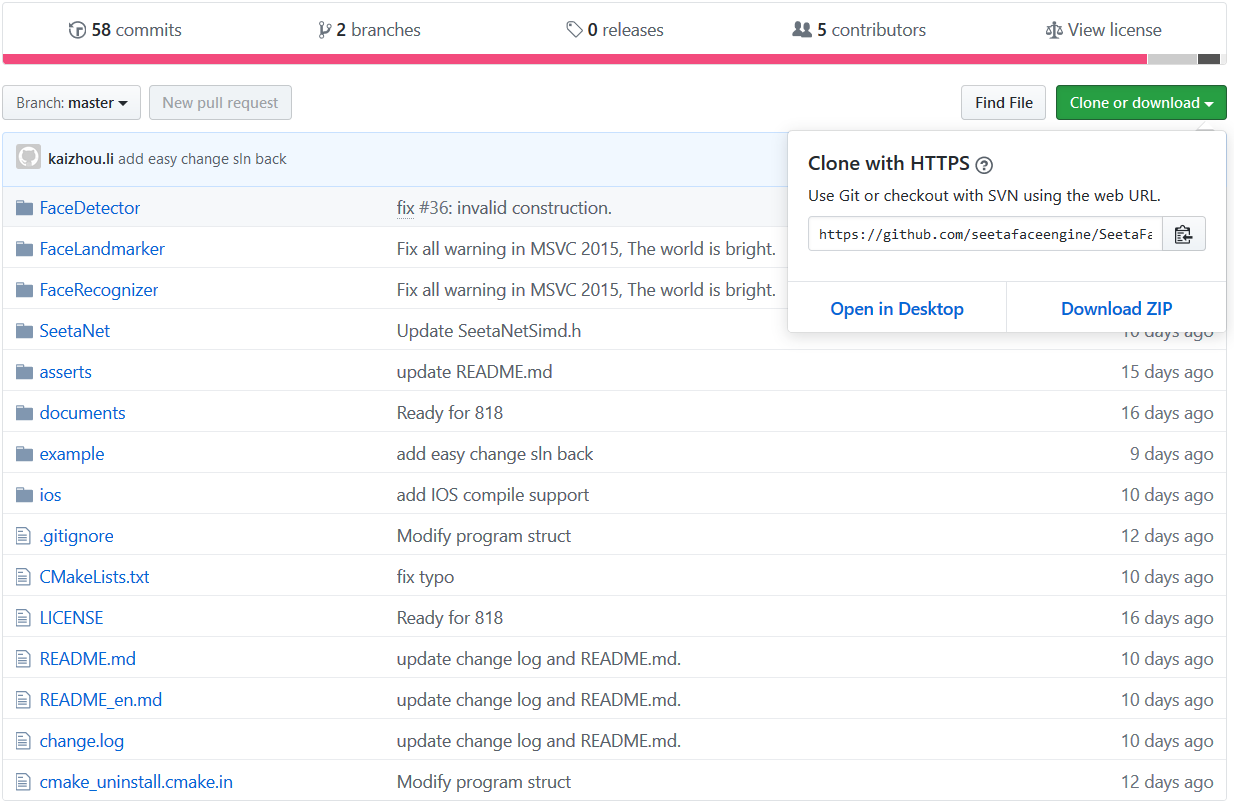This screenshot has width=1234, height=808.
Task: Select the HTTPS clone URL input field
Action: click(x=985, y=233)
